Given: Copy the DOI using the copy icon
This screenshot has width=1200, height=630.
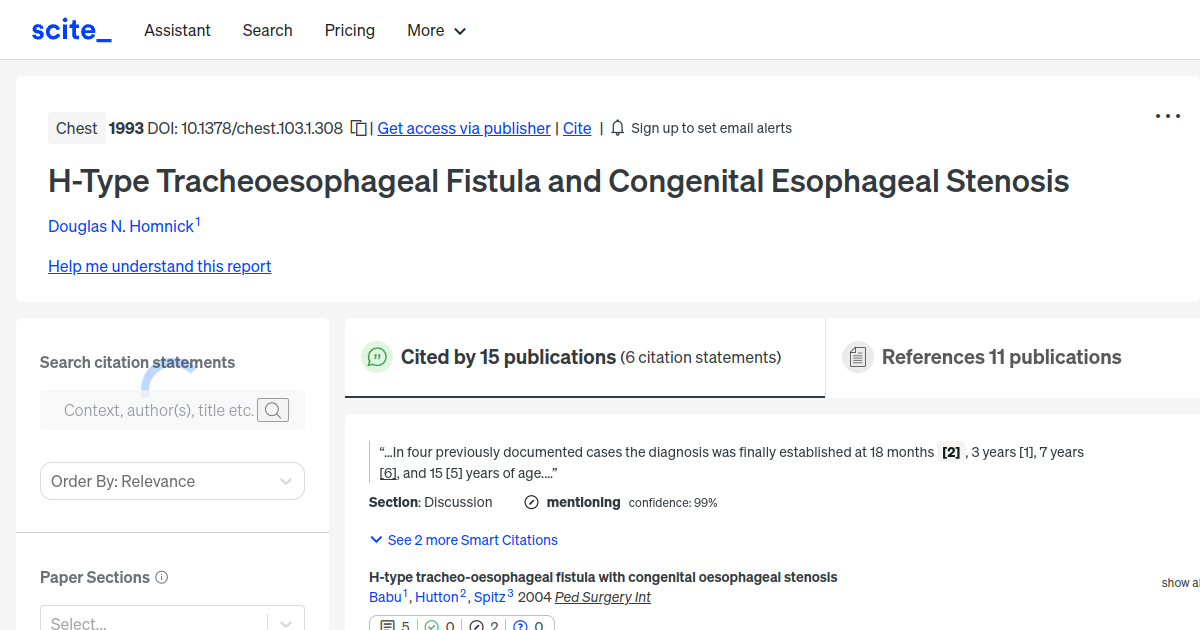Looking at the screenshot, I should click(x=357, y=128).
